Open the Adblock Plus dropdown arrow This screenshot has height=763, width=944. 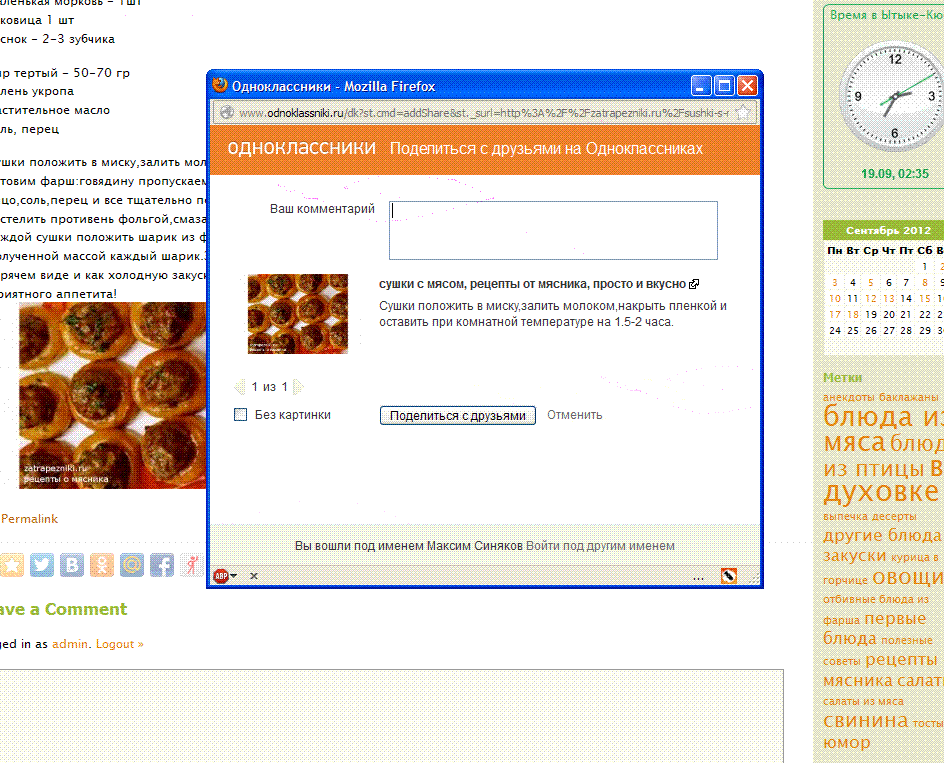point(234,576)
